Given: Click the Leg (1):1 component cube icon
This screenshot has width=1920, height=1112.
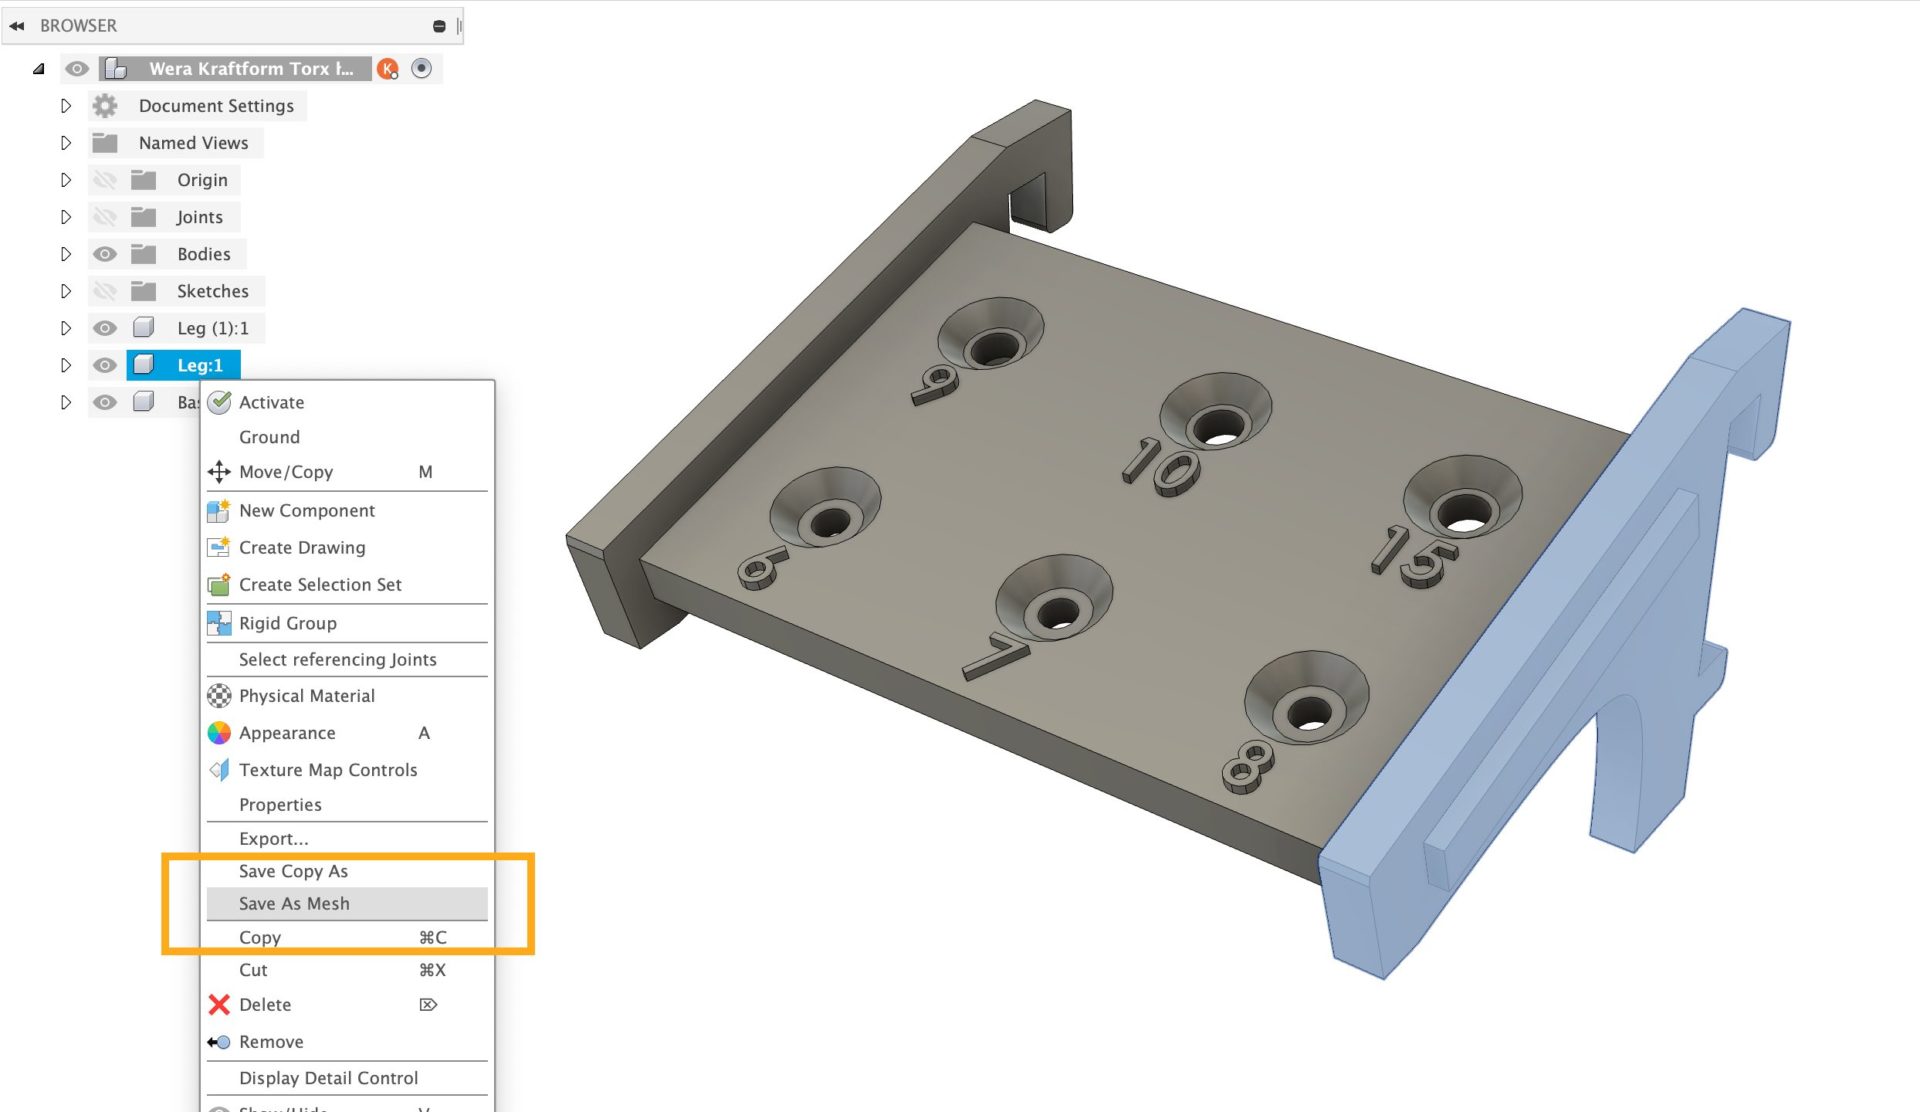Looking at the screenshot, I should 144,328.
